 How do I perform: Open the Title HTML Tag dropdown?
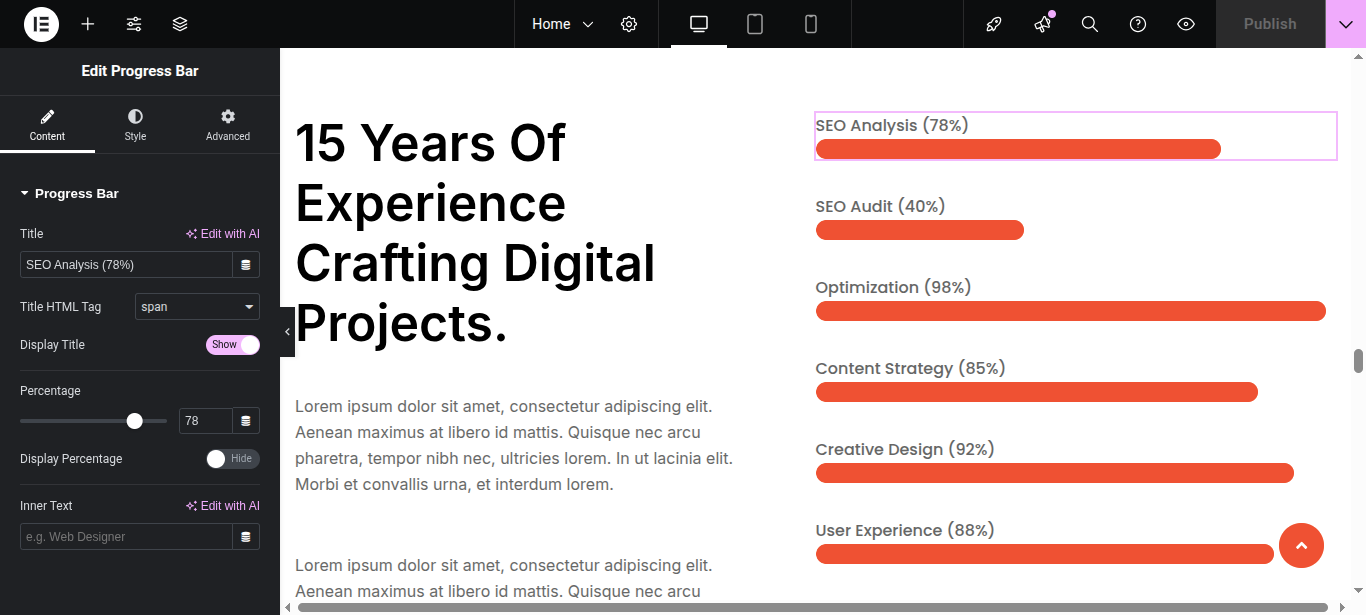(x=197, y=307)
